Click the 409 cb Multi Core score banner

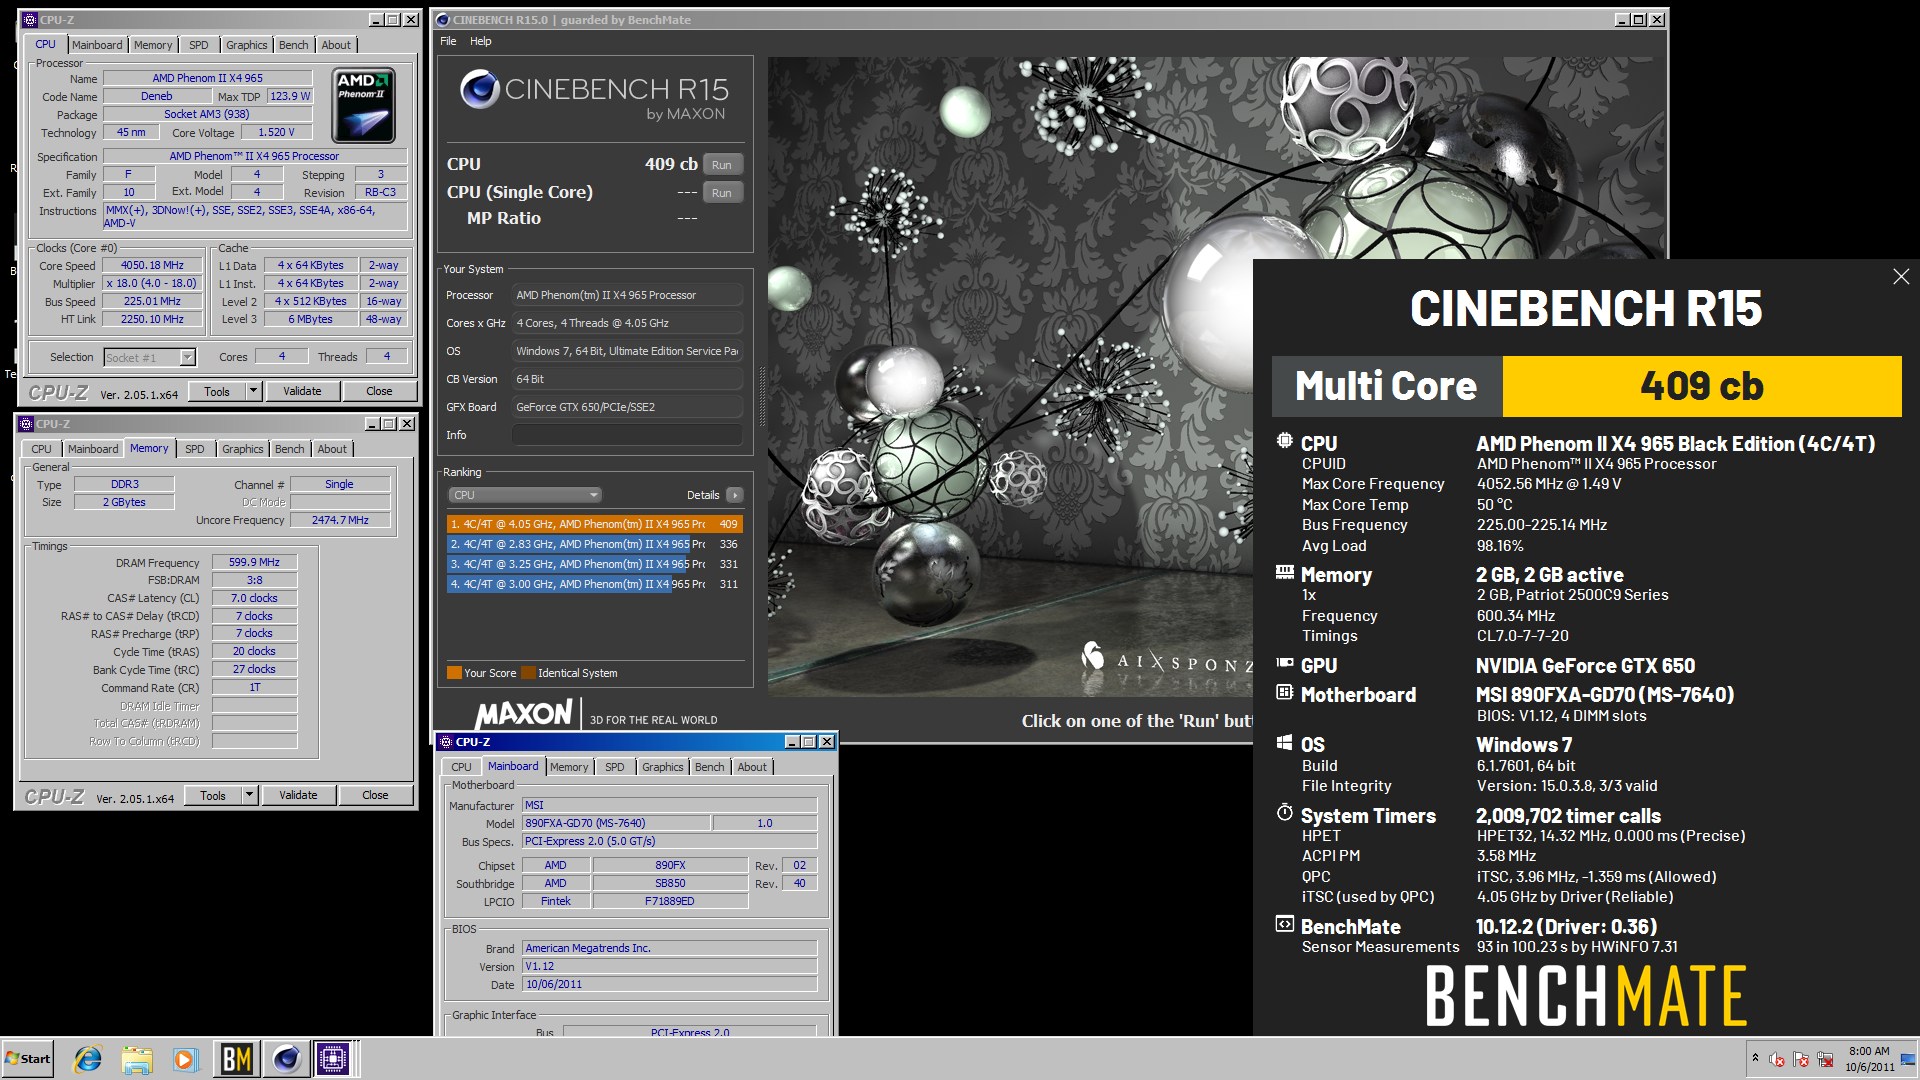[x=1701, y=386]
